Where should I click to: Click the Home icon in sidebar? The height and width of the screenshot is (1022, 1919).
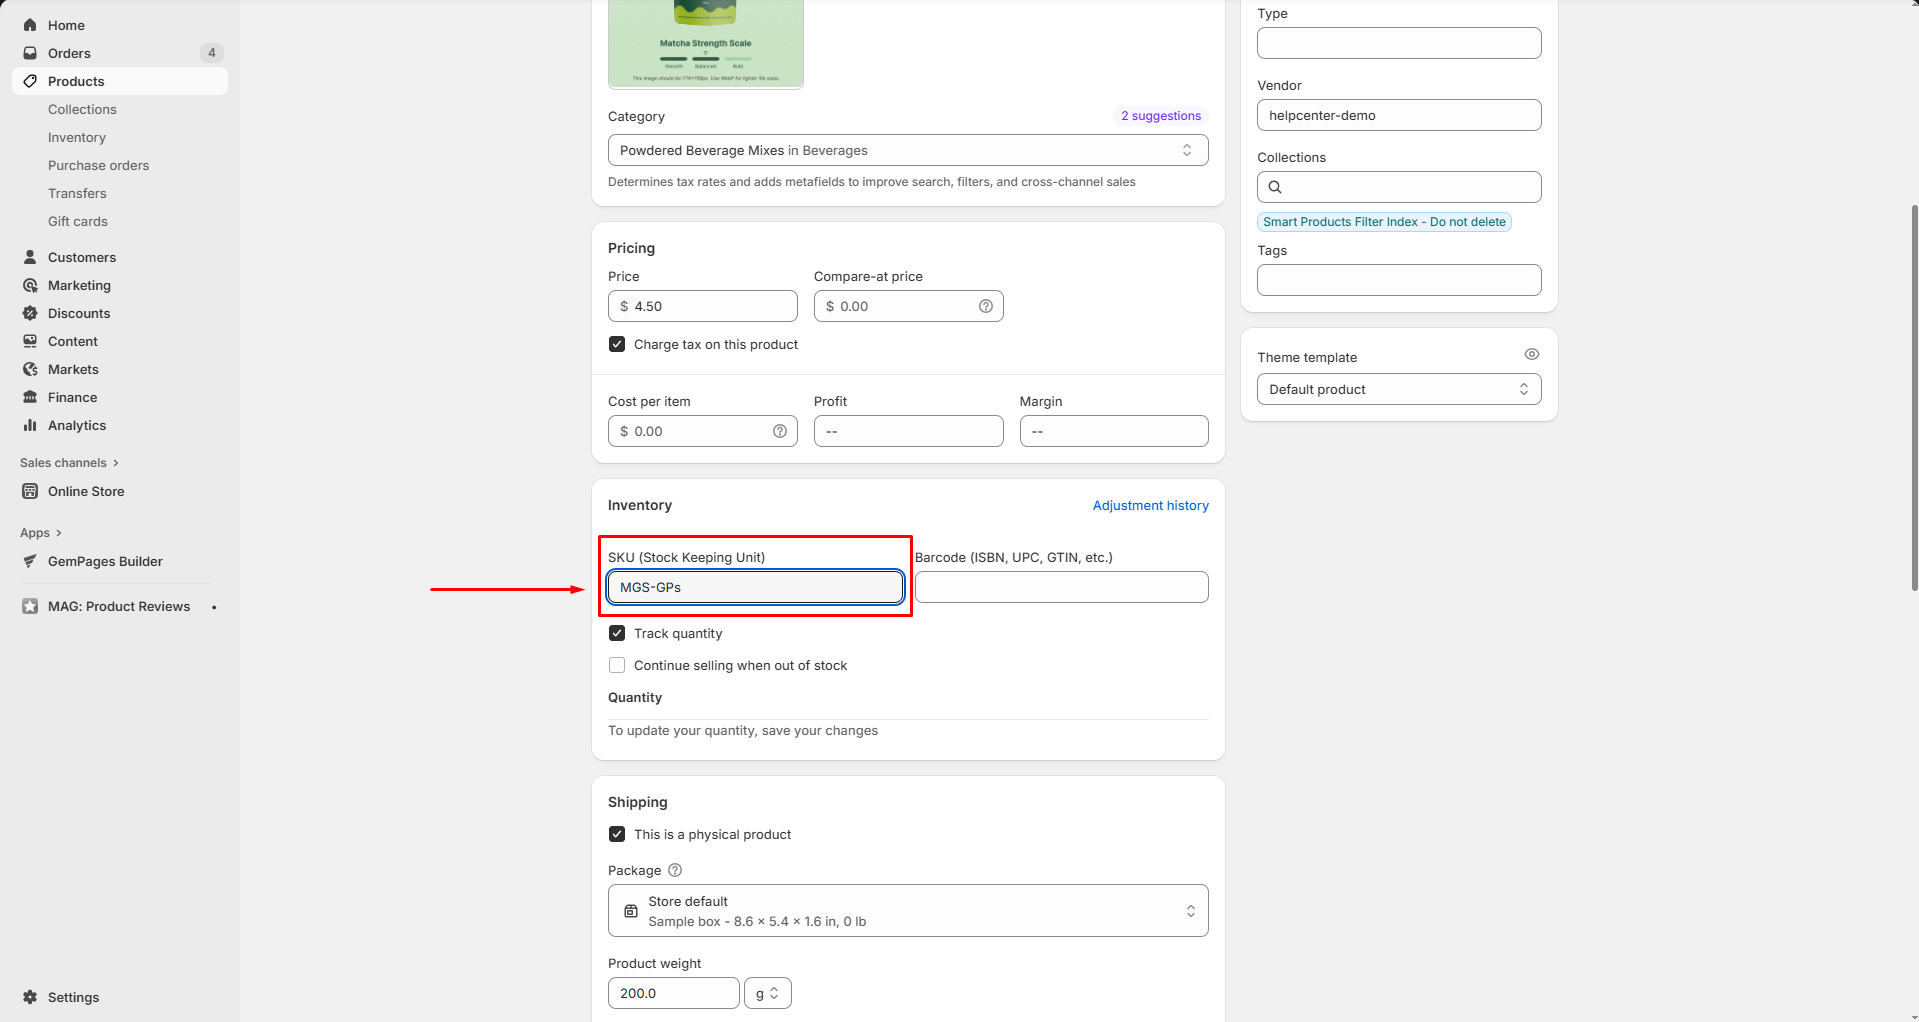click(x=30, y=25)
